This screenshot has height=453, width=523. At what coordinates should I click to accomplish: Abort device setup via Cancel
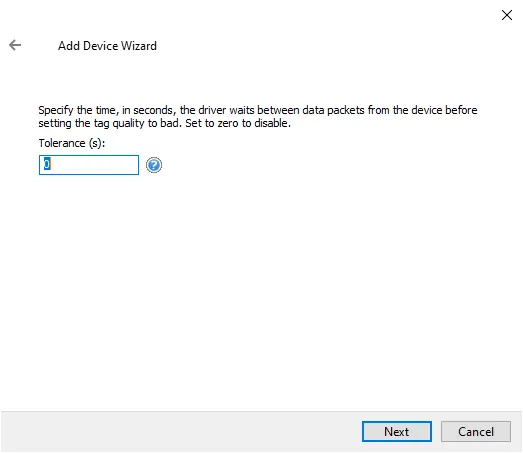tap(476, 431)
